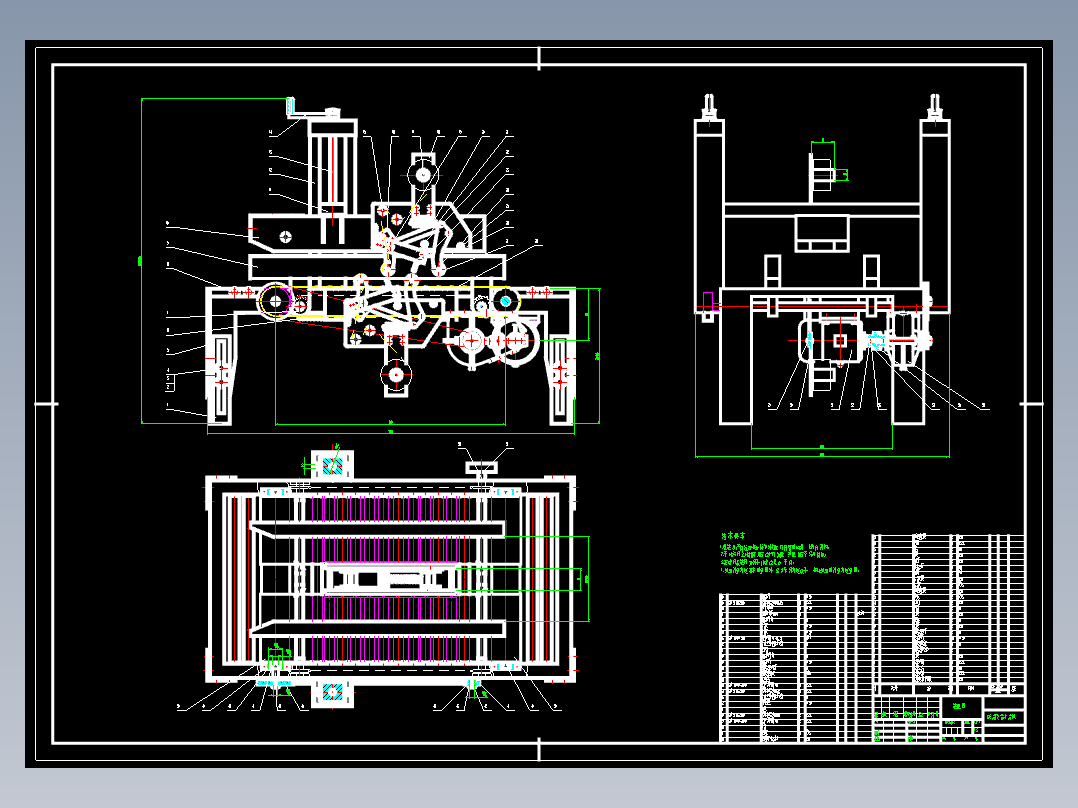The width and height of the screenshot is (1078, 808).
Task: Click the title block in the drawing corner
Action: 949,719
